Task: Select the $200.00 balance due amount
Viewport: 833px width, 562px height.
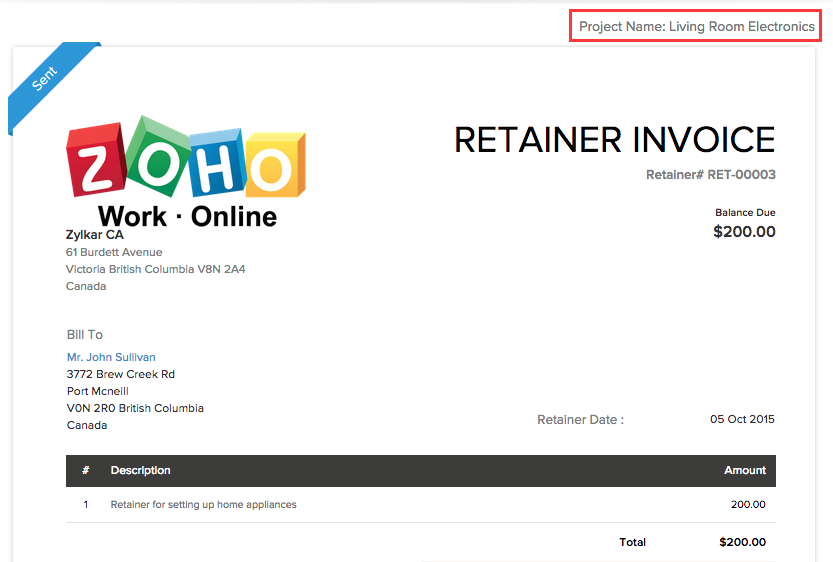Action: pos(744,232)
